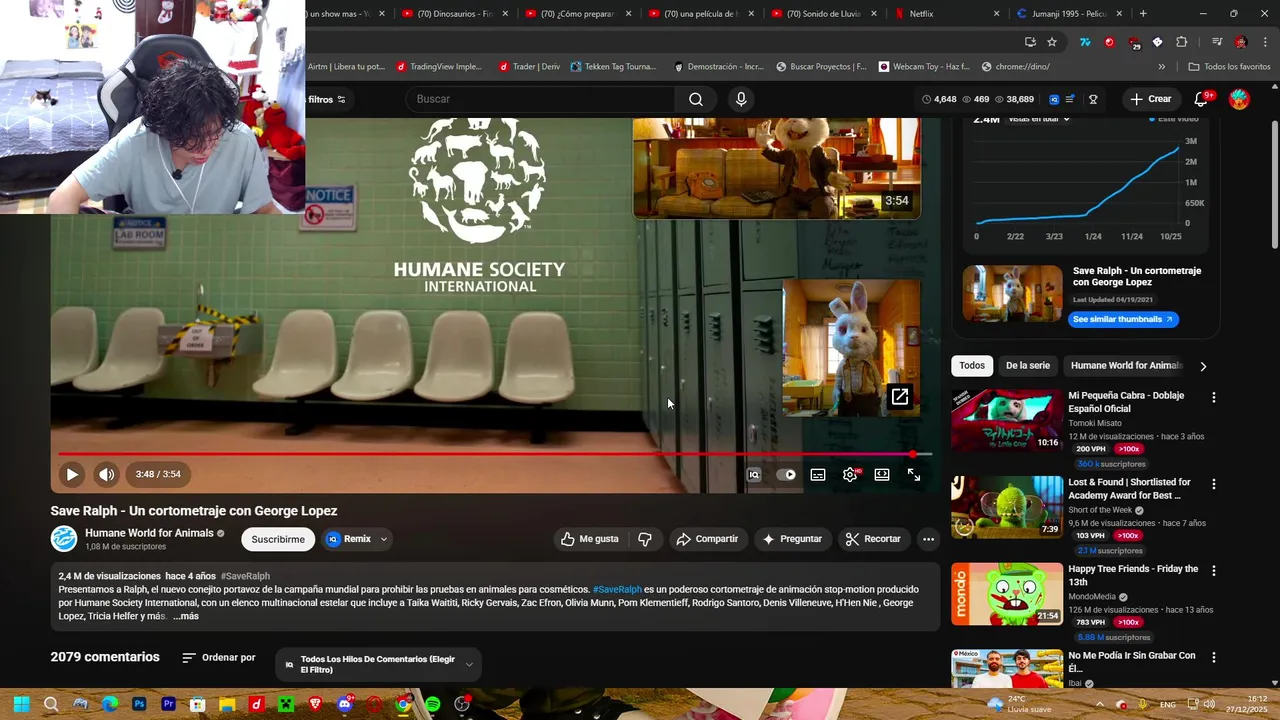Viewport: 1280px width, 720px height.
Task: Click the vidIQ trophy icon in header
Action: tap(1093, 99)
